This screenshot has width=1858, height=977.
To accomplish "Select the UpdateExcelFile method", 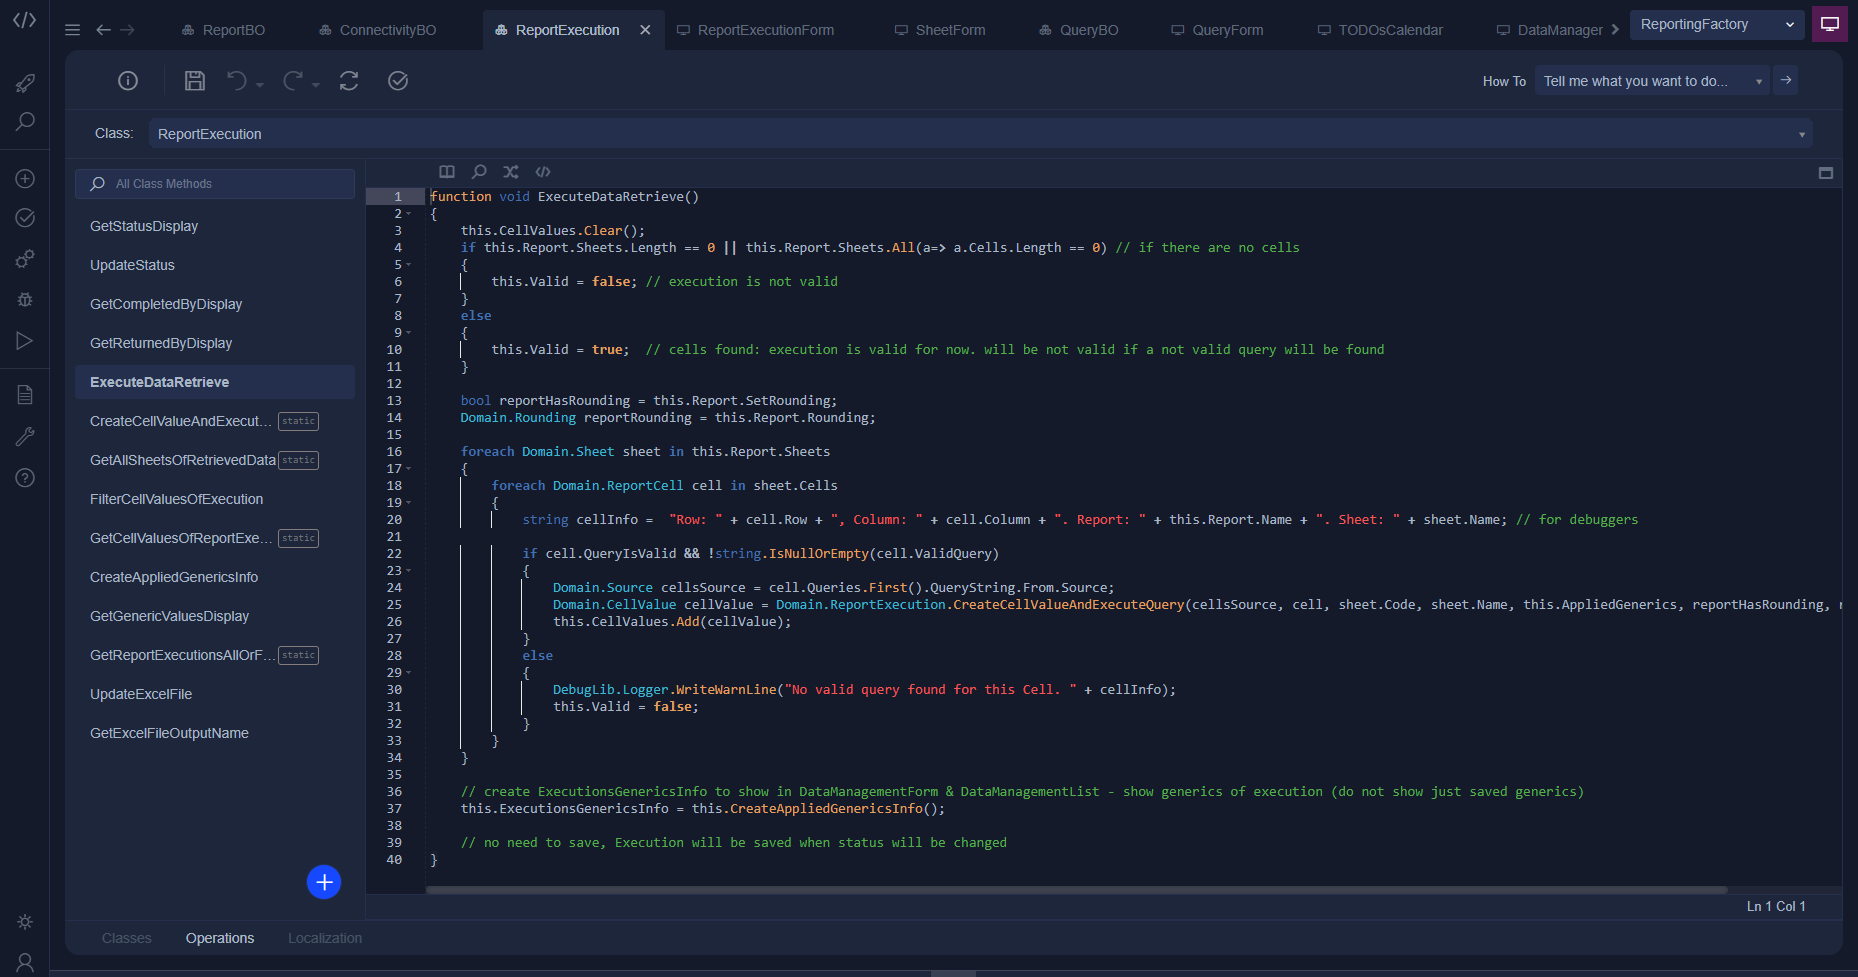I will (141, 694).
